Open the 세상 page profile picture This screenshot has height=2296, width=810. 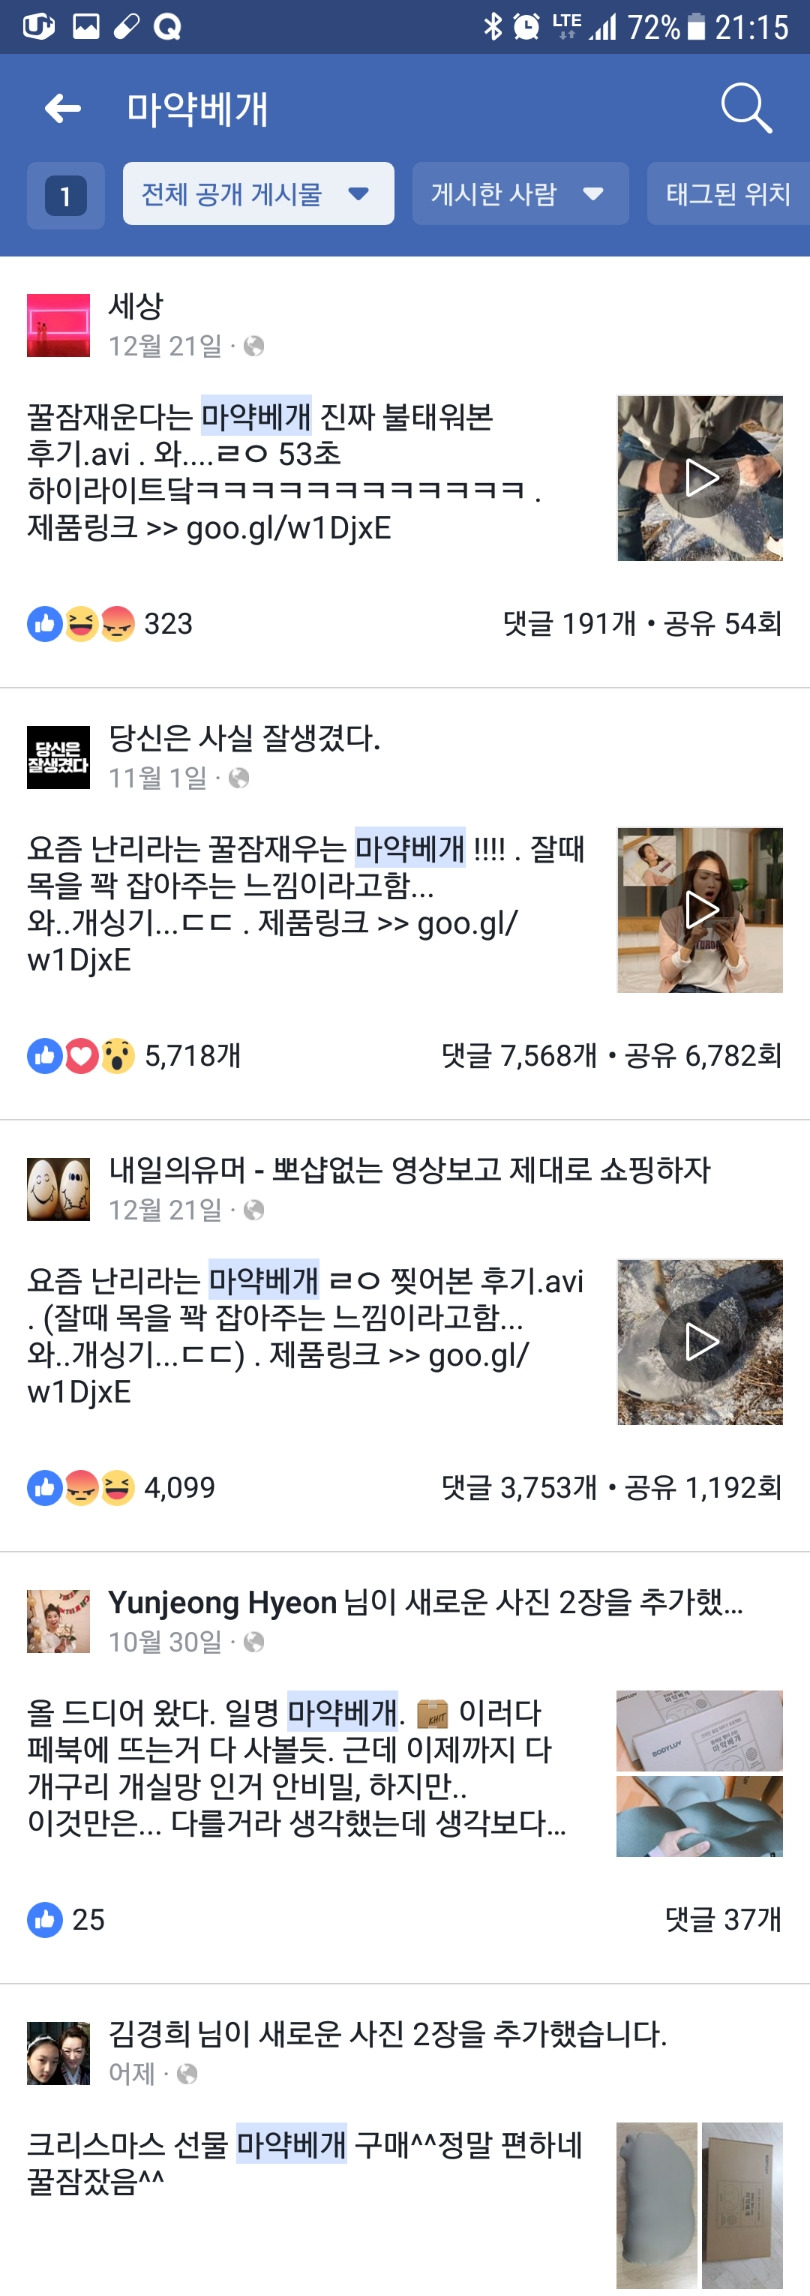pos(58,326)
